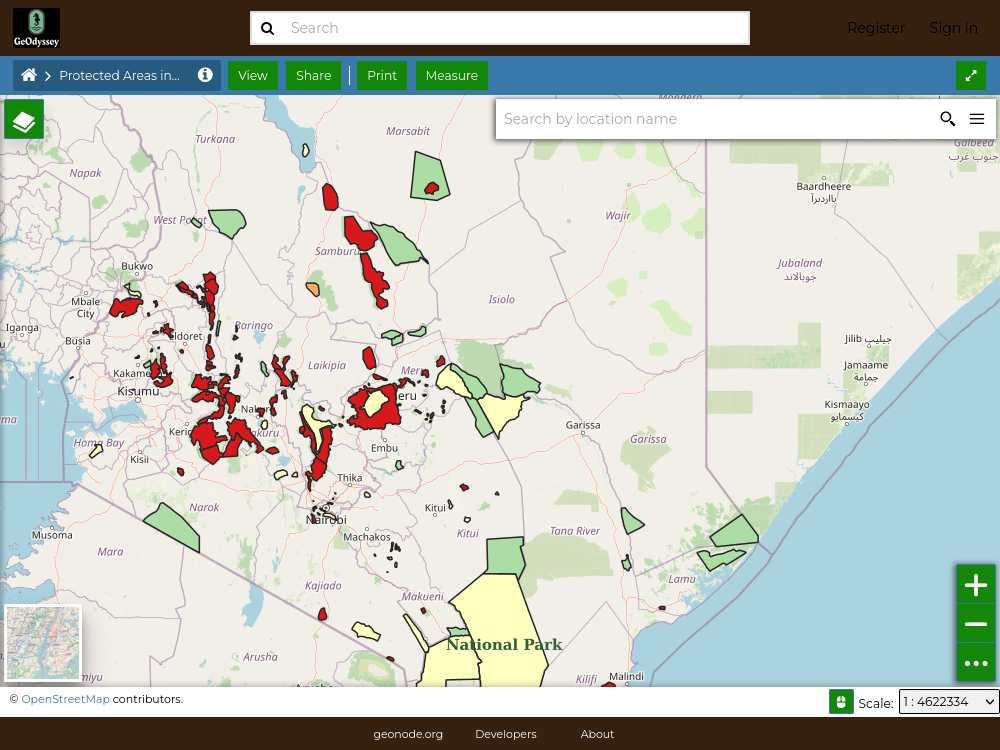Zoom in with the plus button
Image resolution: width=1000 pixels, height=750 pixels.
pyautogui.click(x=976, y=585)
